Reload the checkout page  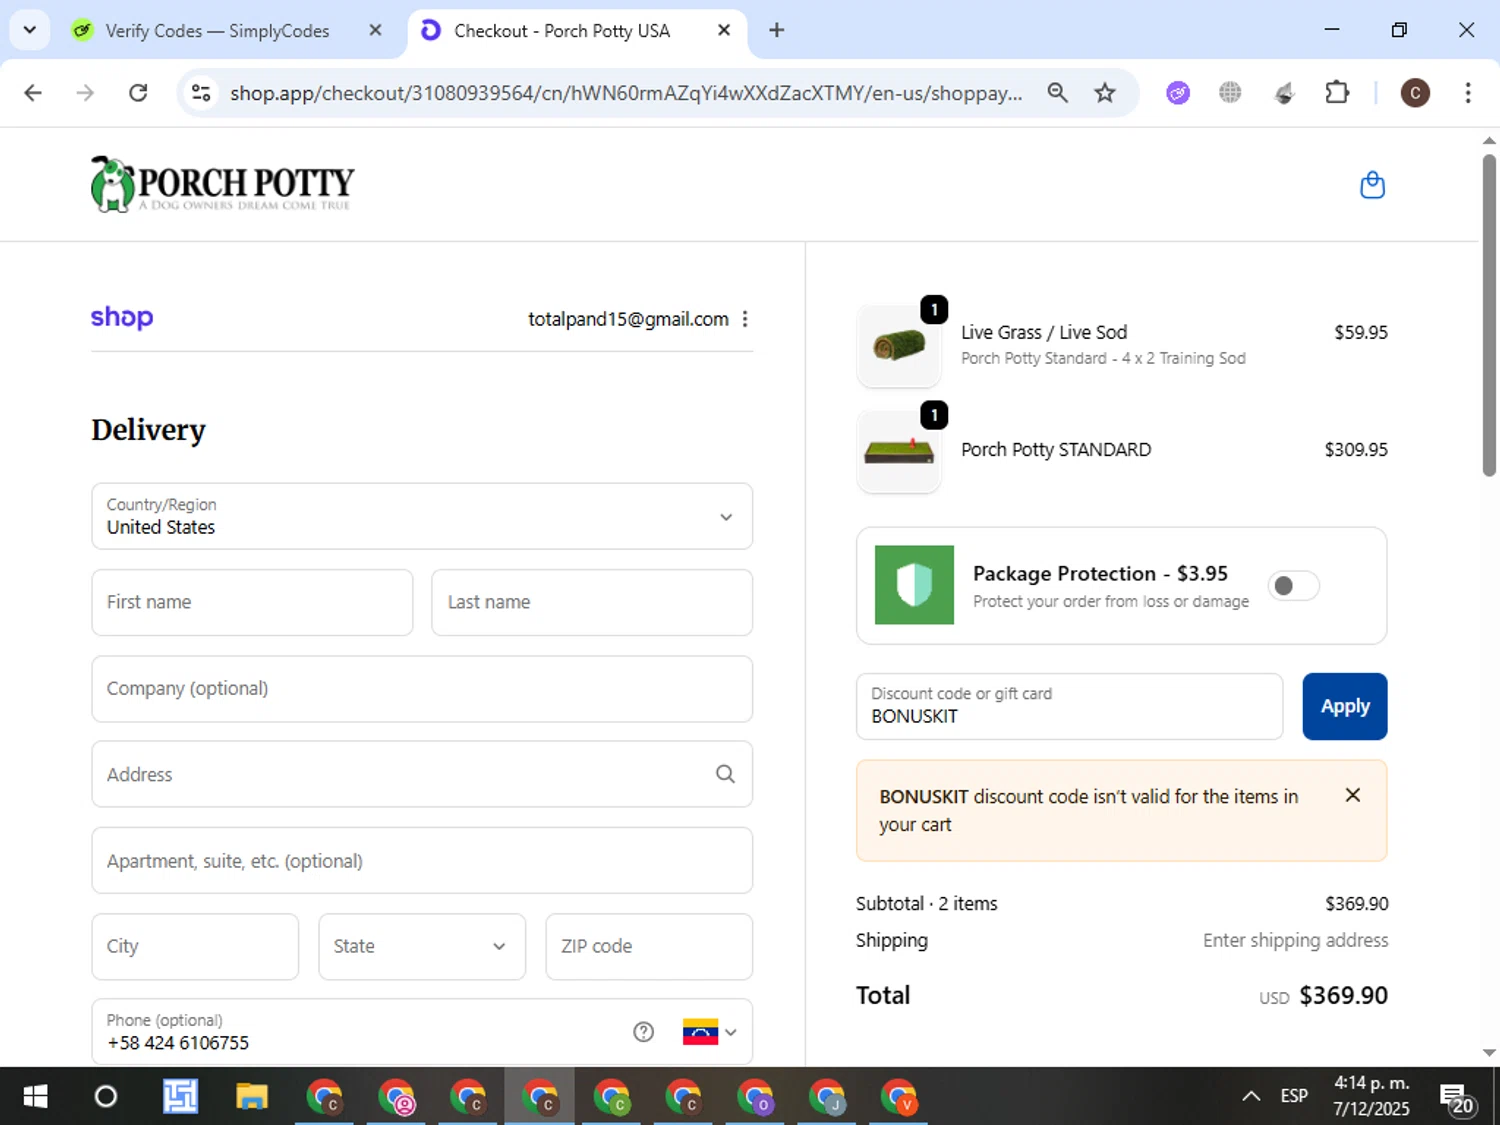pyautogui.click(x=138, y=93)
